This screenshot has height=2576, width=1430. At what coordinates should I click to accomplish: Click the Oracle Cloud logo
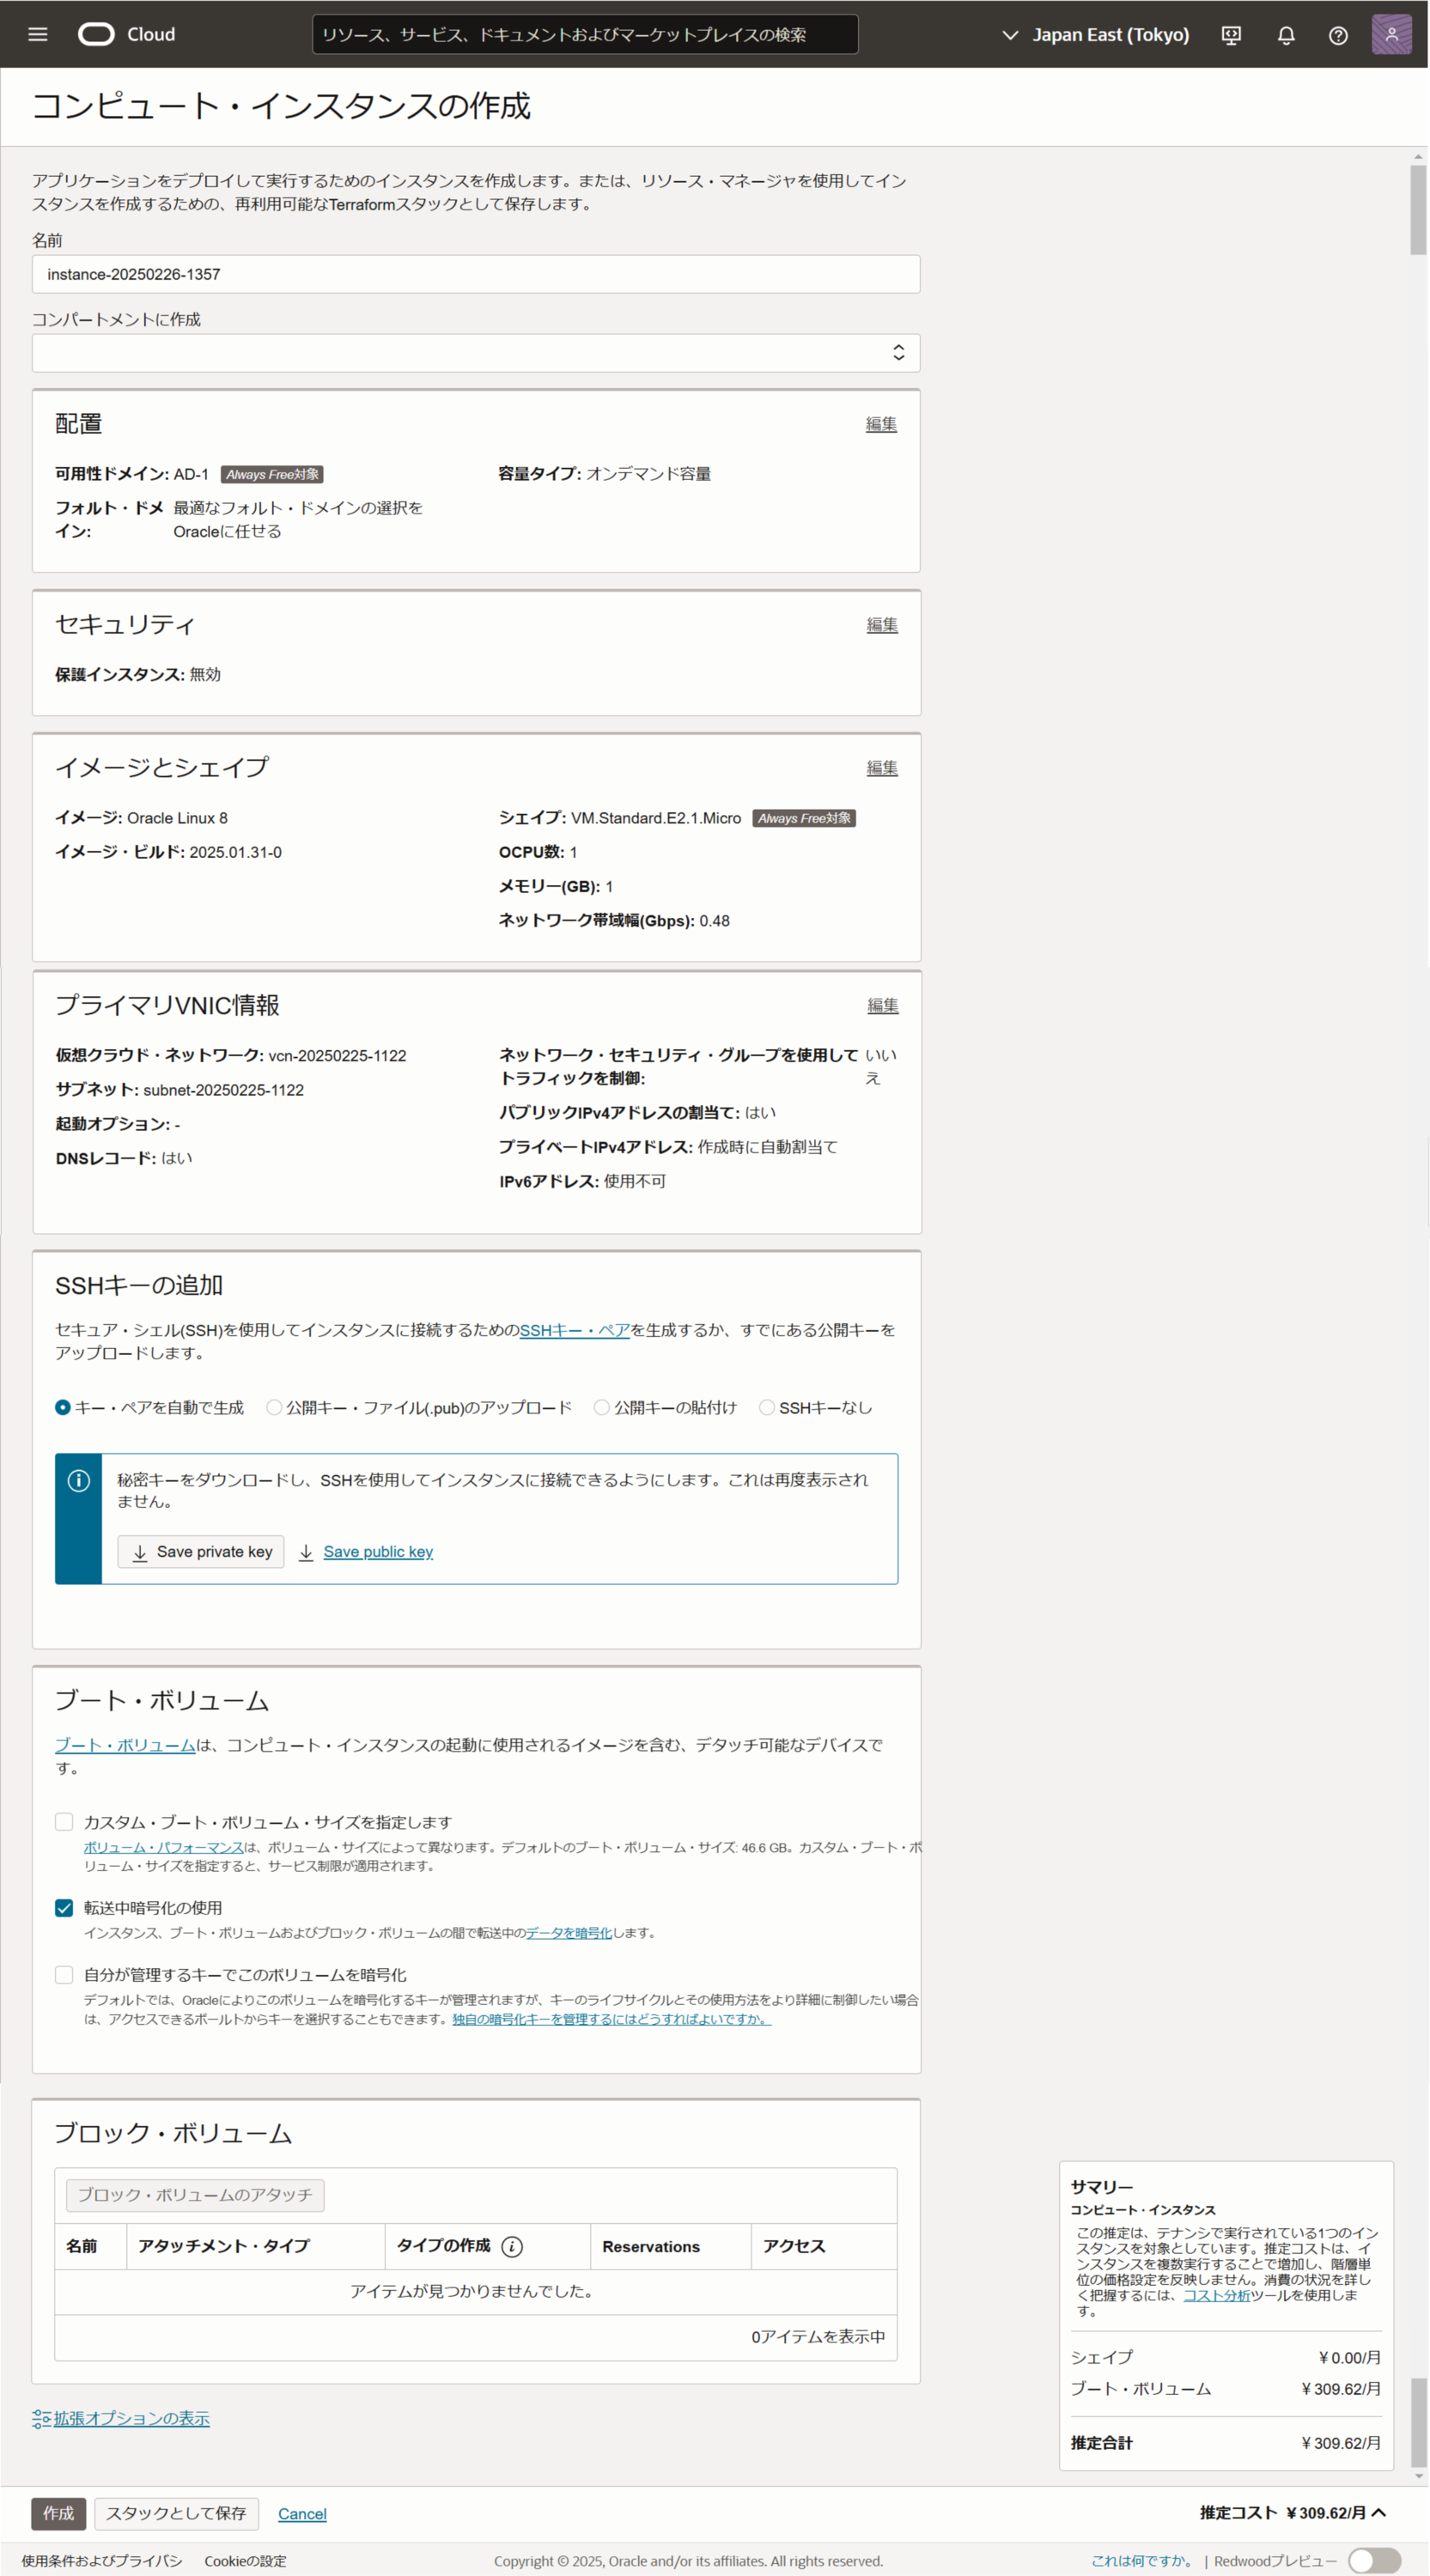point(127,35)
